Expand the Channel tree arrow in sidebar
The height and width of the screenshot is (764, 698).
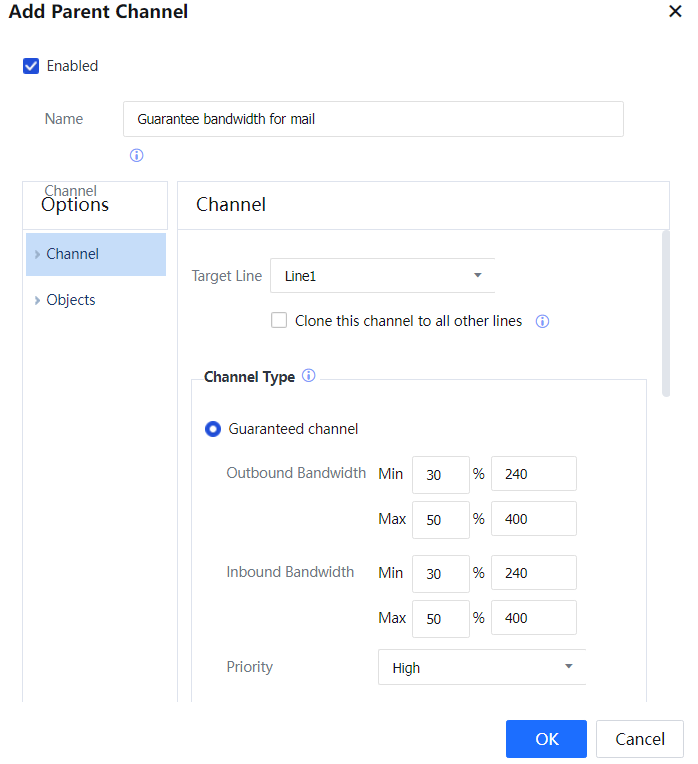(x=37, y=255)
